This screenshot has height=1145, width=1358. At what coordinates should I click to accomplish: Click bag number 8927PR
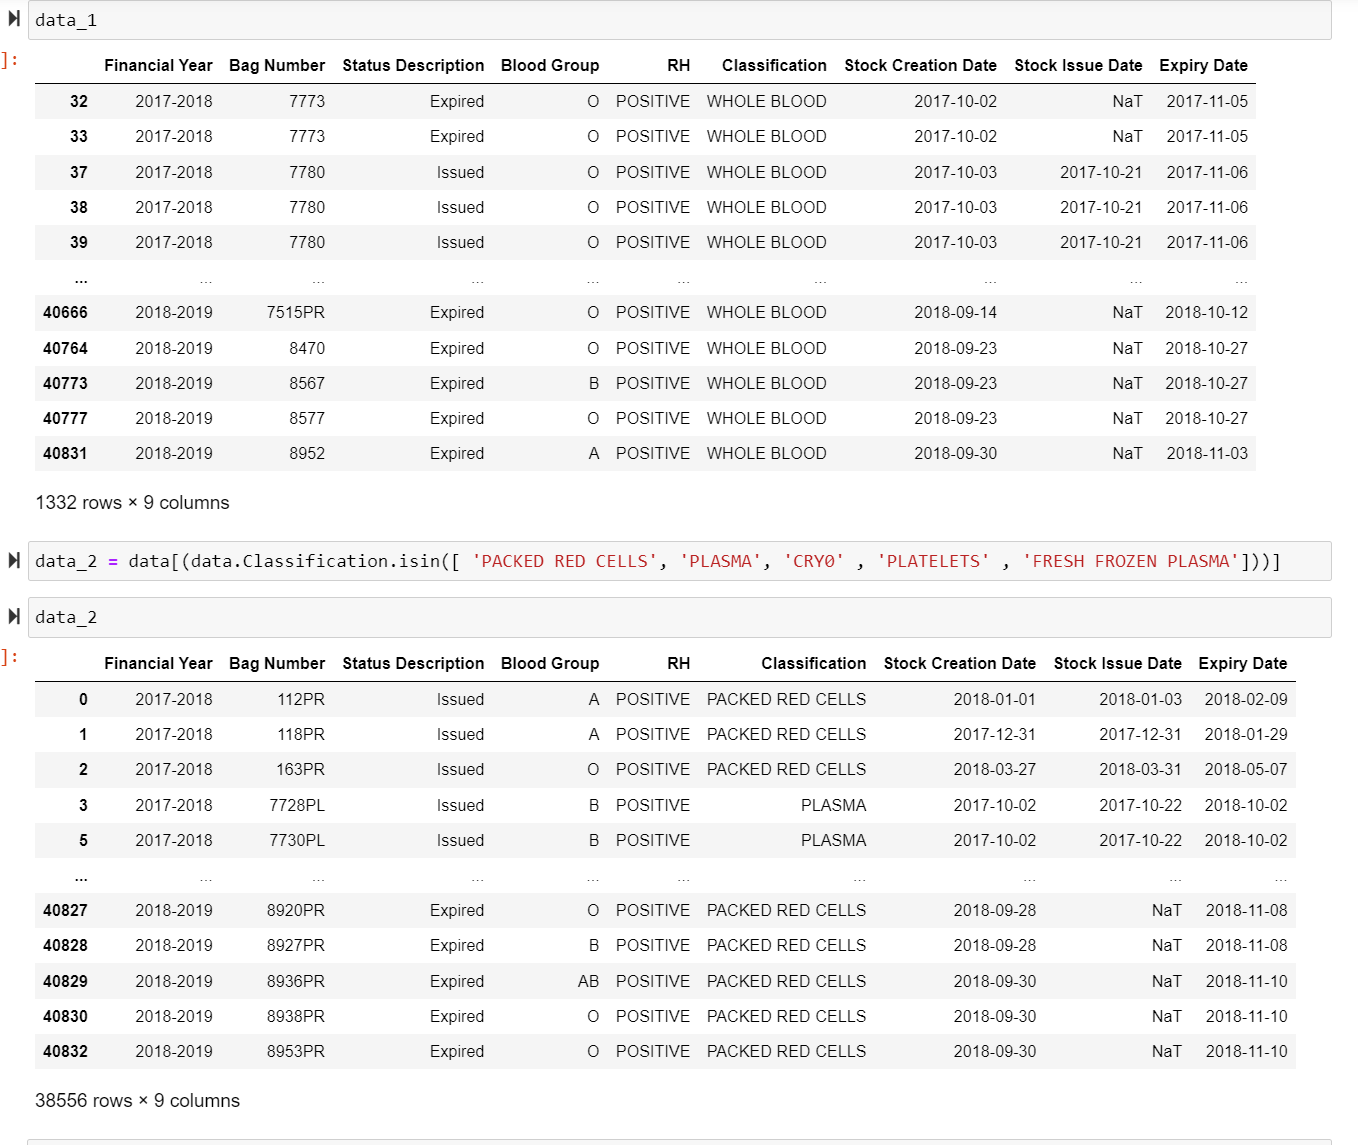pyautogui.click(x=296, y=945)
